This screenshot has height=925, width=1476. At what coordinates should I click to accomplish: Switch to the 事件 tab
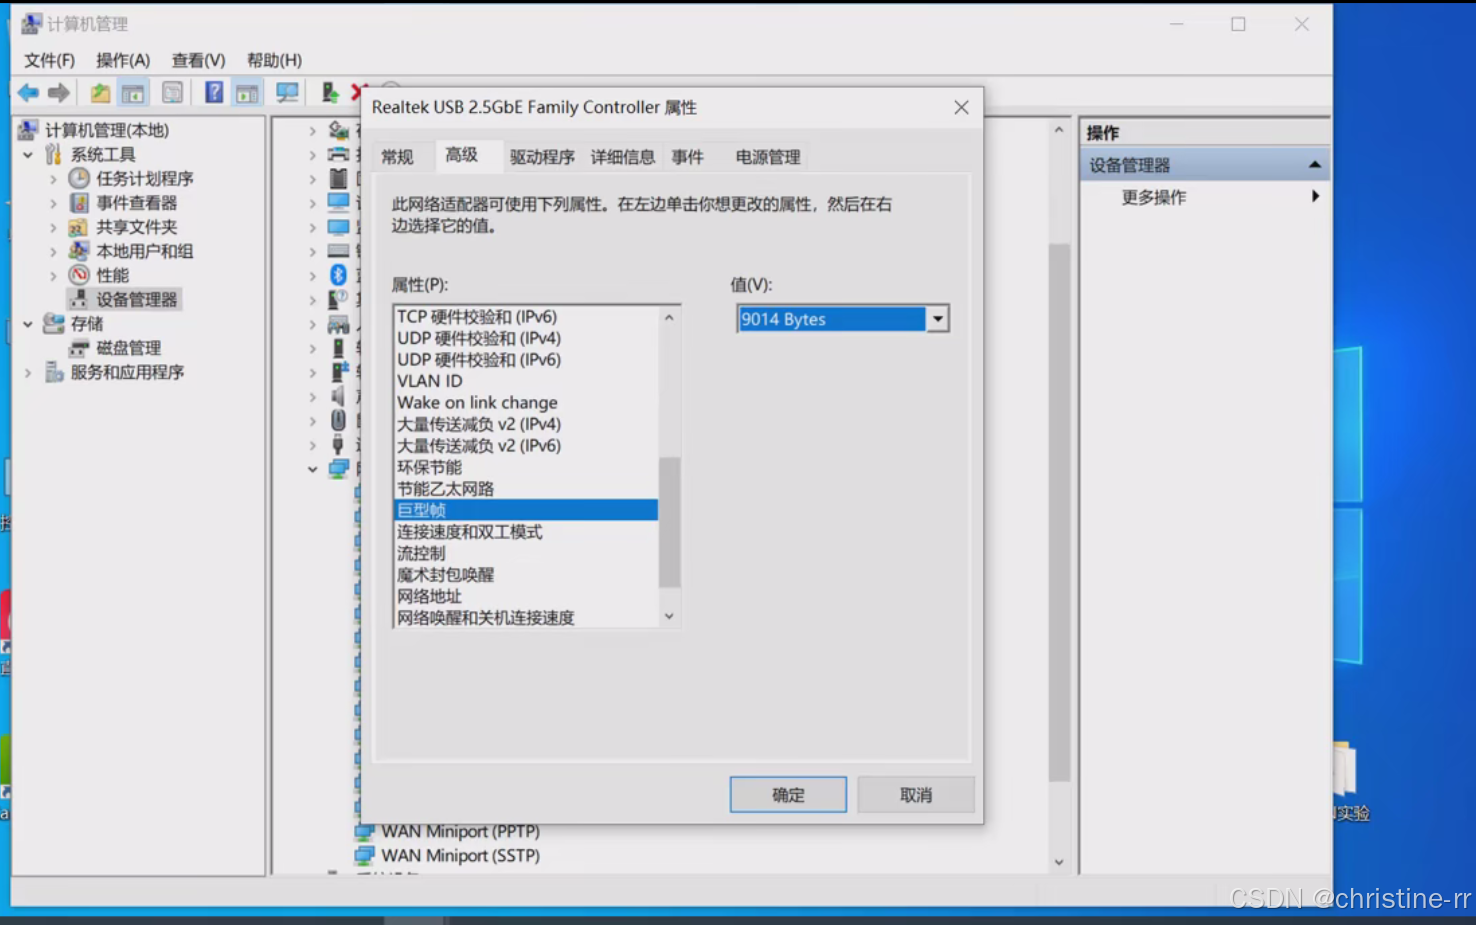click(x=688, y=157)
